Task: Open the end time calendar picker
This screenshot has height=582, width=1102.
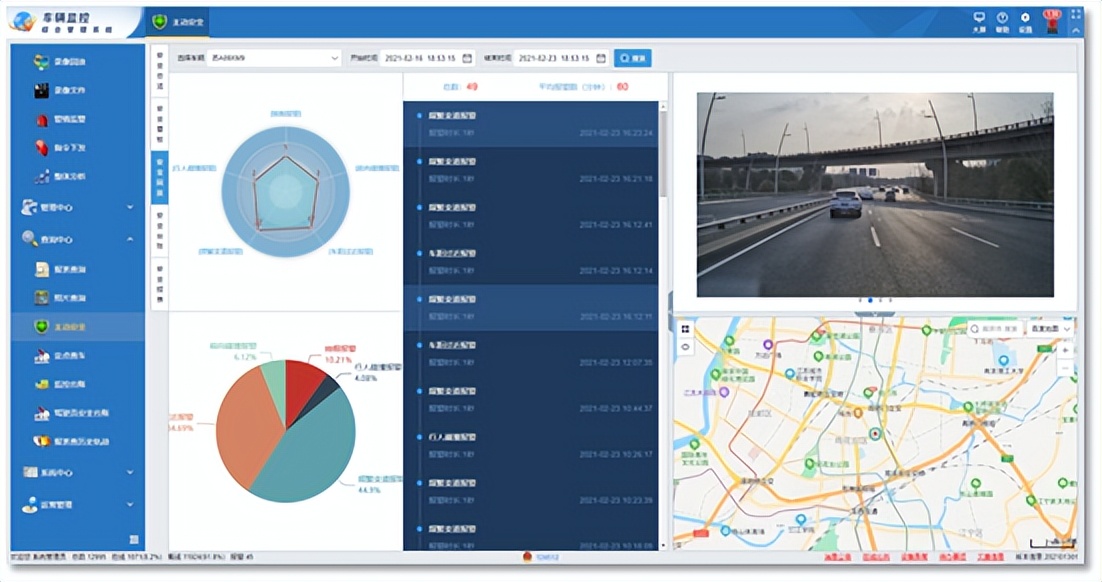Action: click(601, 58)
